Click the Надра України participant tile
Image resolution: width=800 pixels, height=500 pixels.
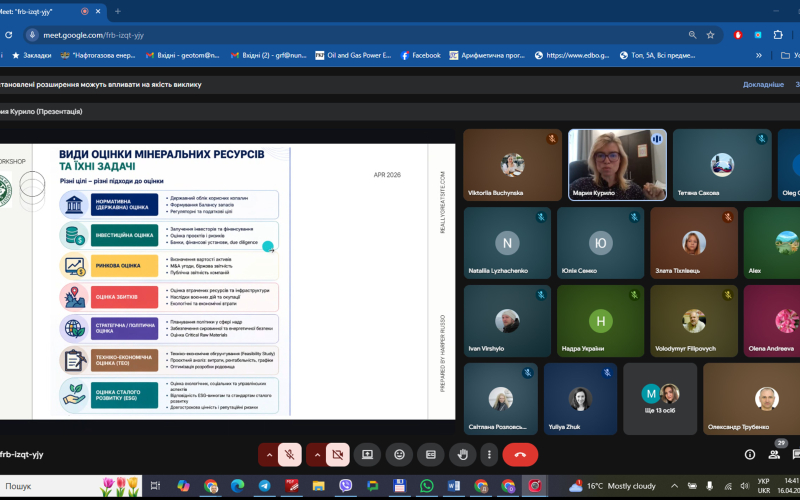(x=601, y=321)
